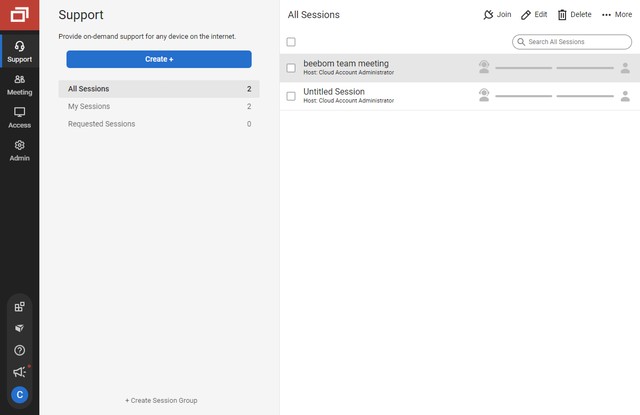Open the Access section in the sidebar
The width and height of the screenshot is (640, 415).
coord(20,118)
